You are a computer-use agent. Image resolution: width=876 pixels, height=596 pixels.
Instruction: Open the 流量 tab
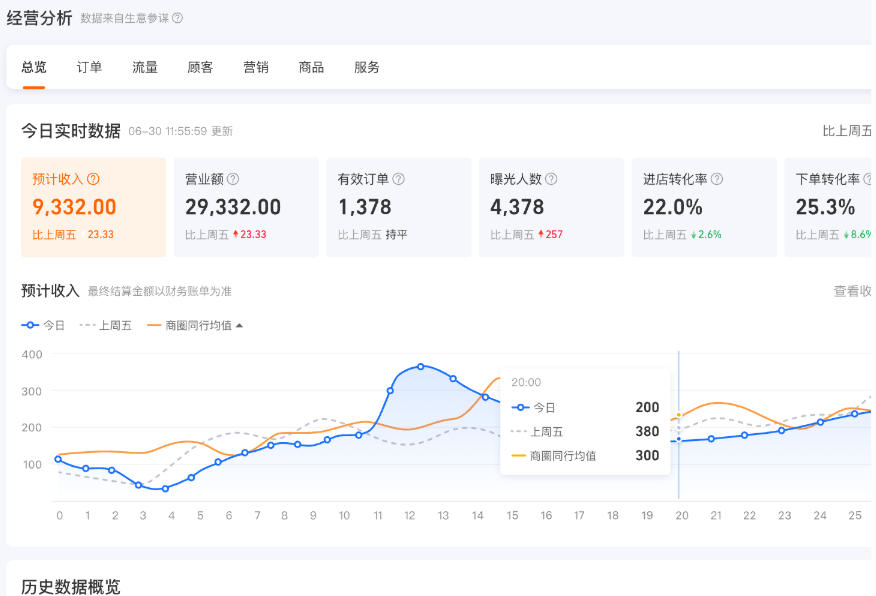coord(144,67)
